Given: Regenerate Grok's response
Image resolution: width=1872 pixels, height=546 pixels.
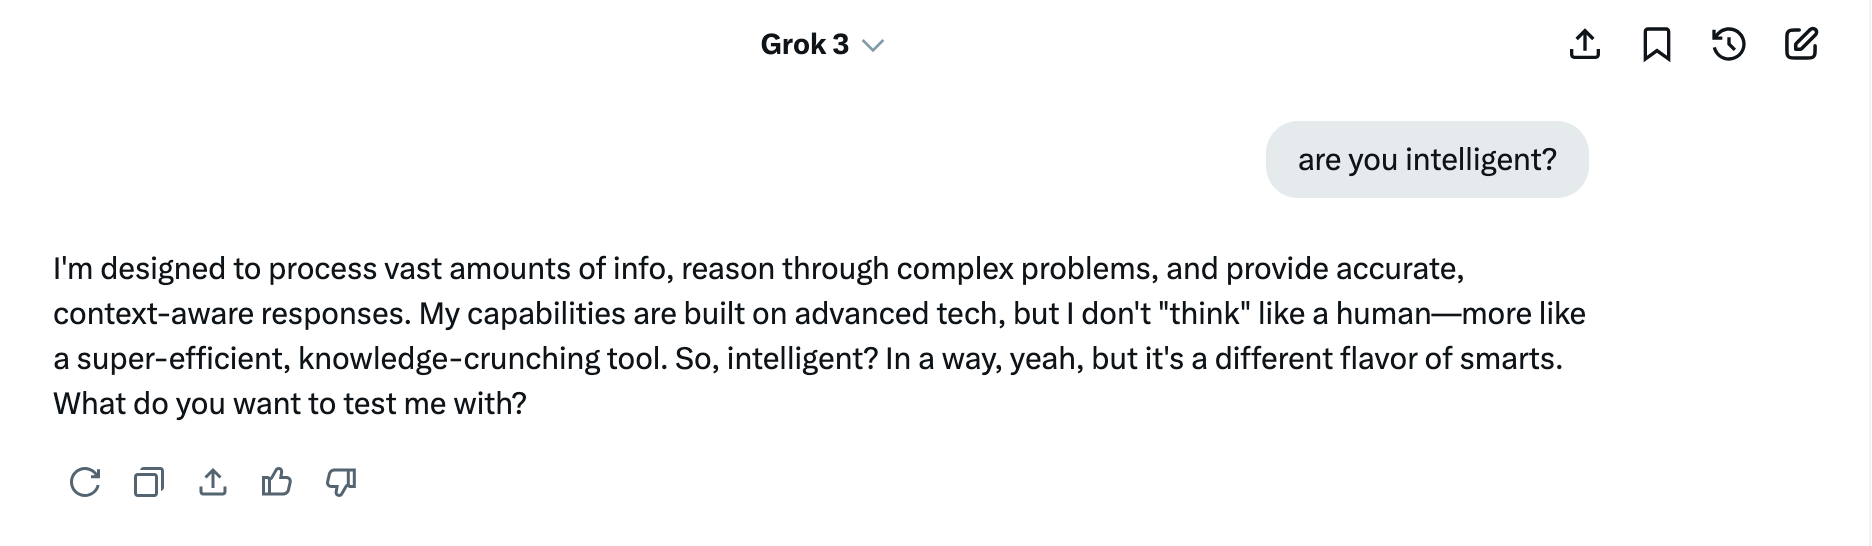Looking at the screenshot, I should (85, 483).
